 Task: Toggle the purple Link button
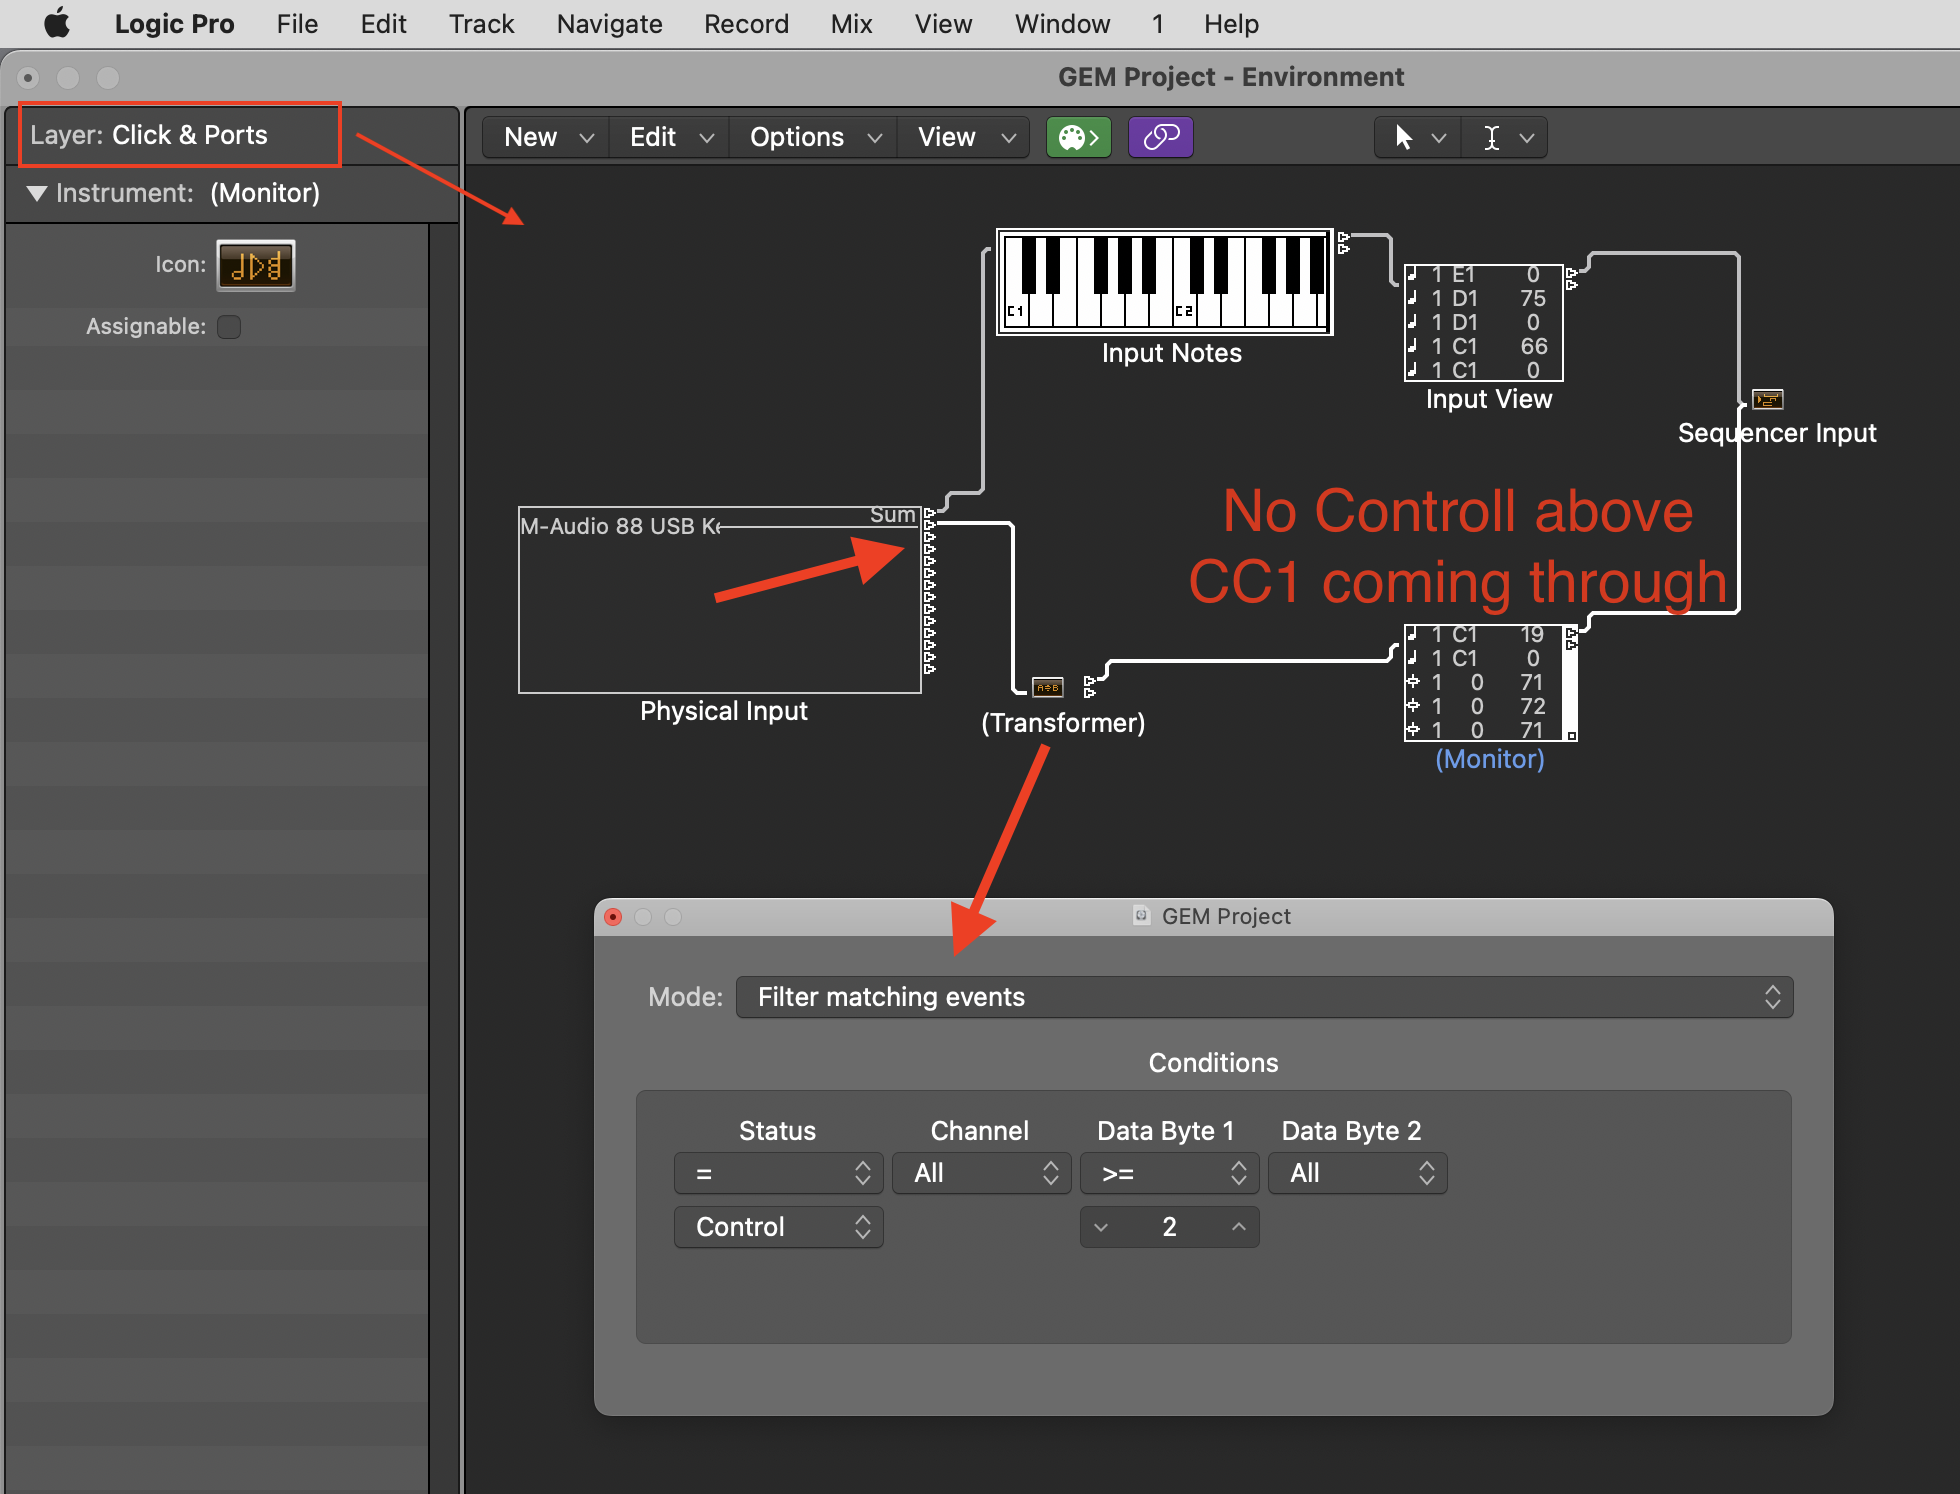[1160, 137]
